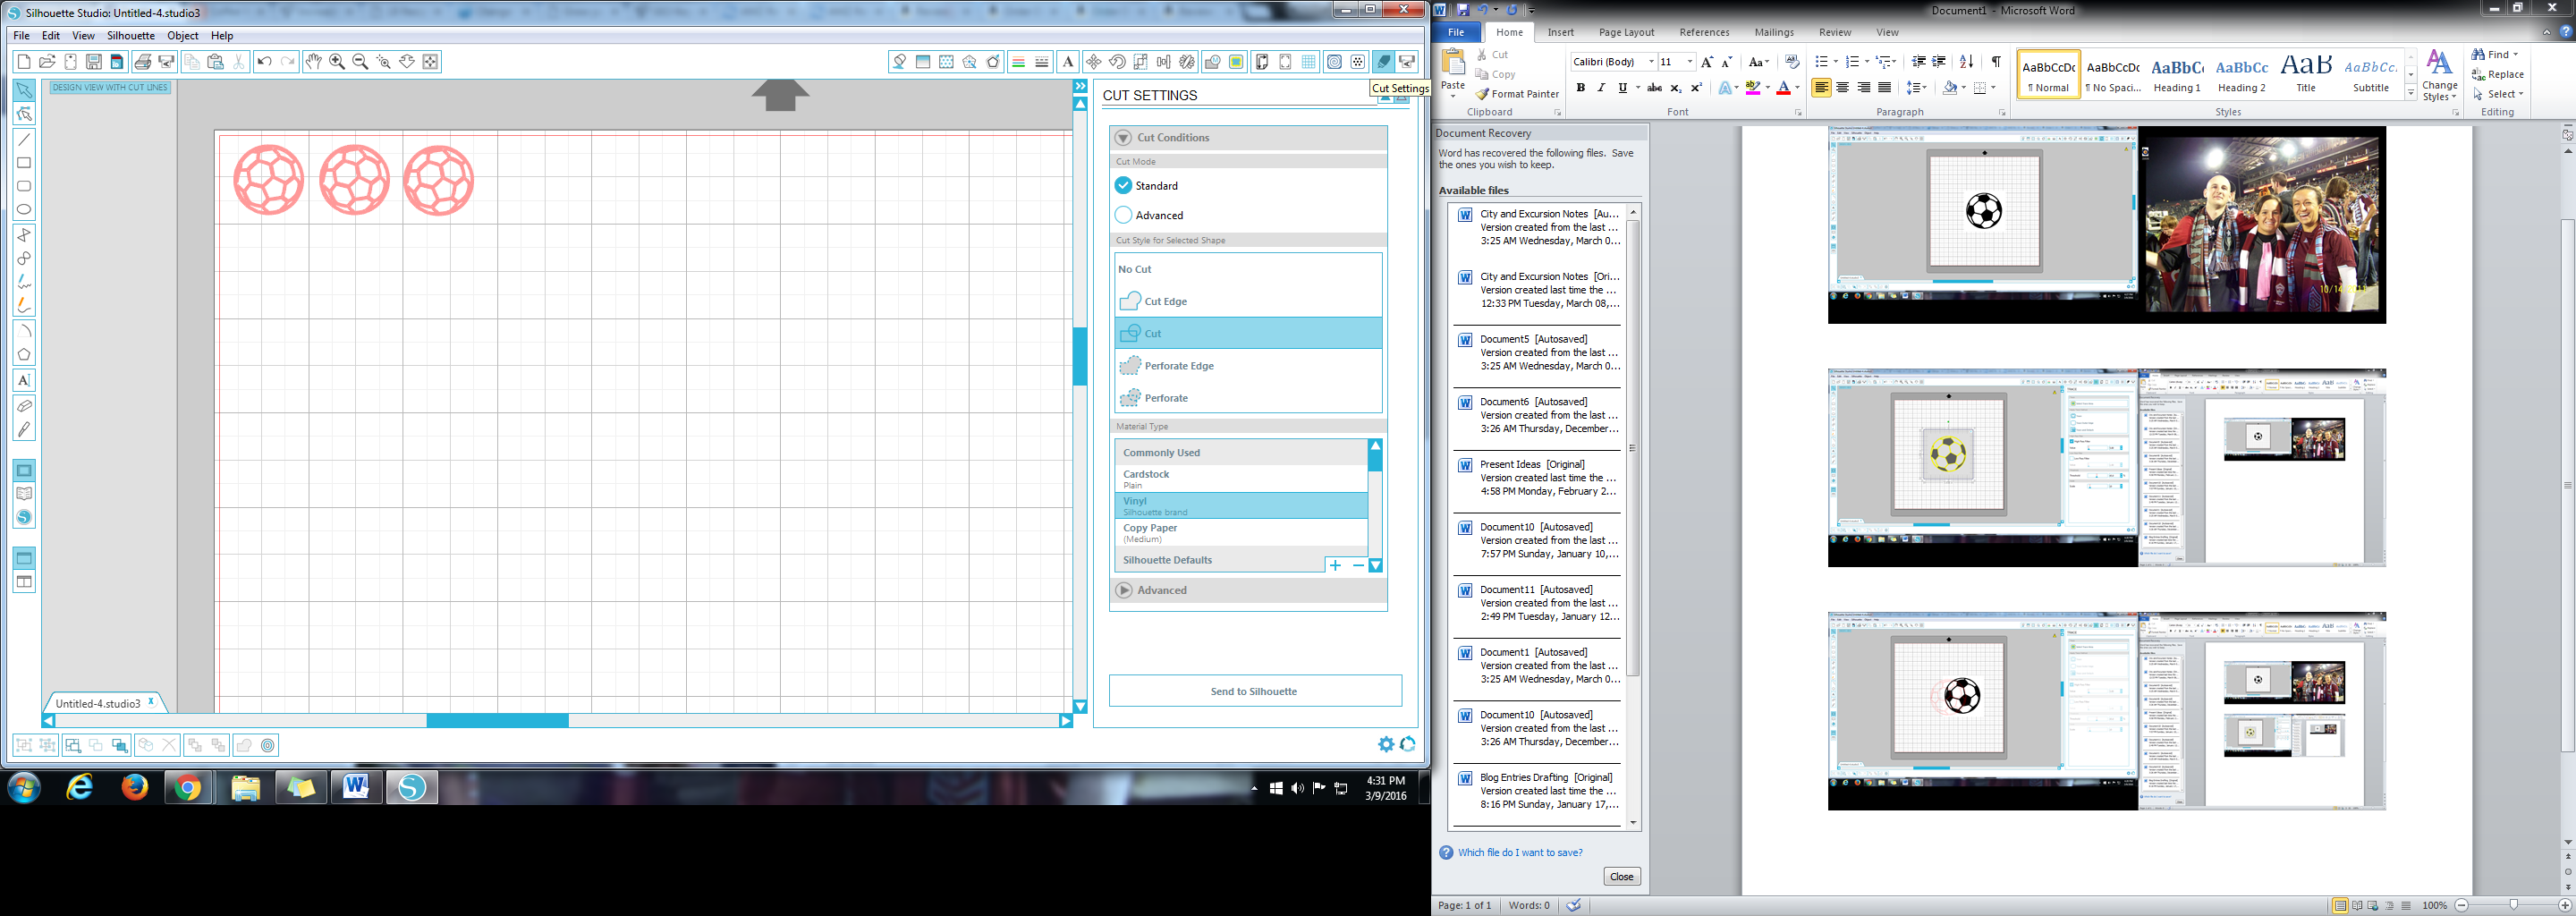Open the Calibri (Body) font dropdown

point(1651,62)
